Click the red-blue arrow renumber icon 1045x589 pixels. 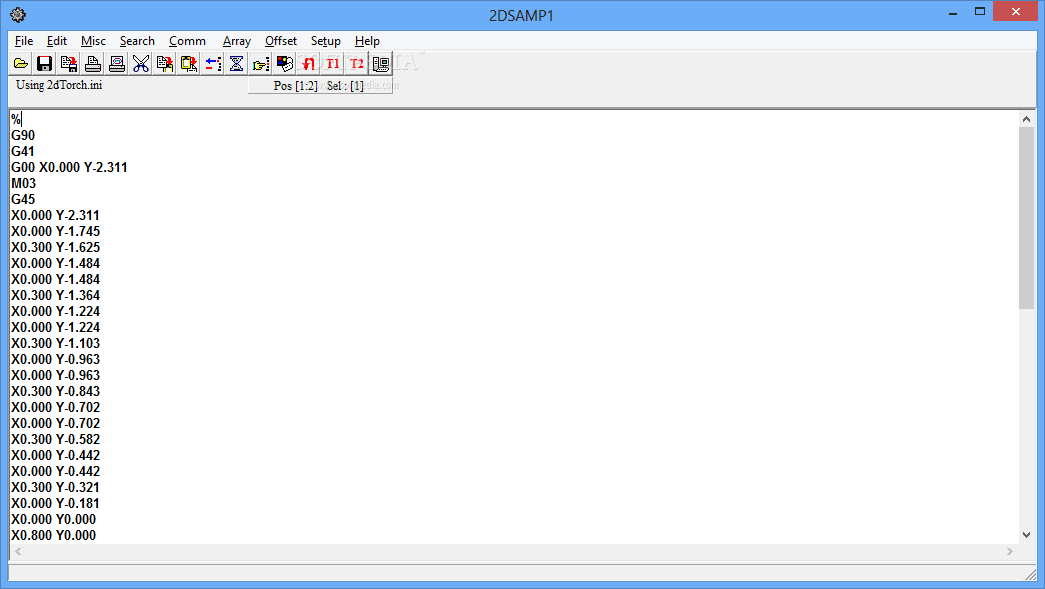pos(213,64)
